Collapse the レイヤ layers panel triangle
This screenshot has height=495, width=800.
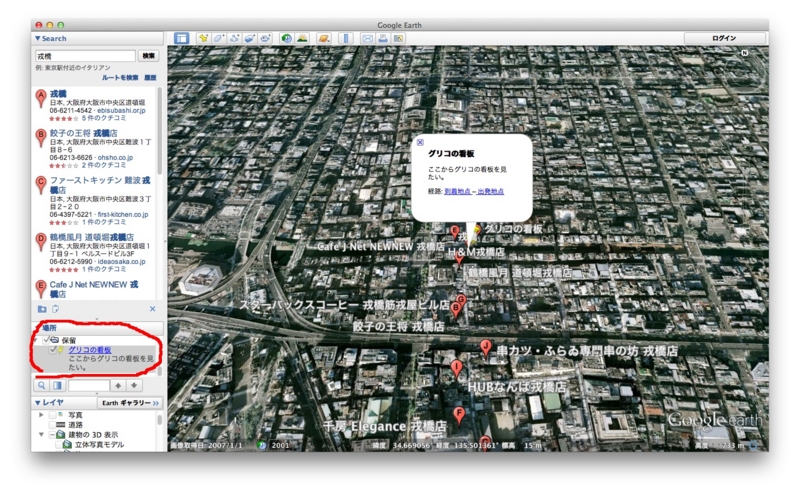[38, 403]
